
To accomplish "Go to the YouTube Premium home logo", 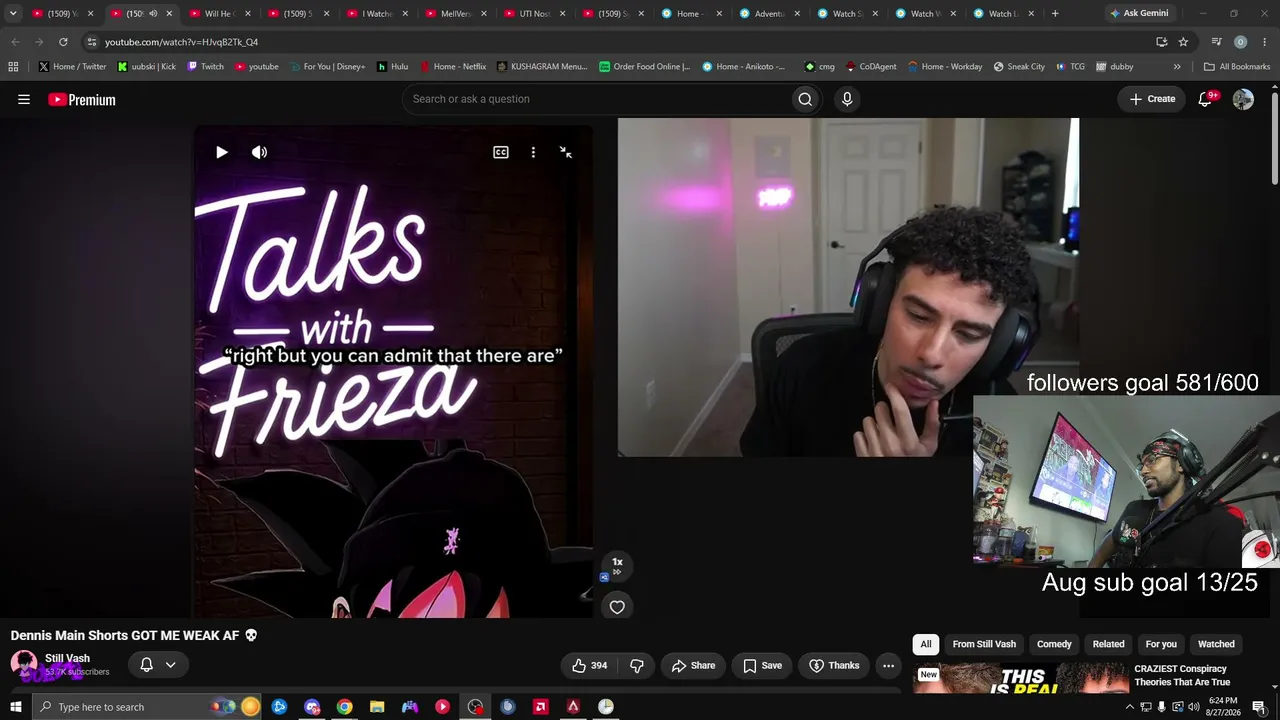I will click(x=82, y=99).
